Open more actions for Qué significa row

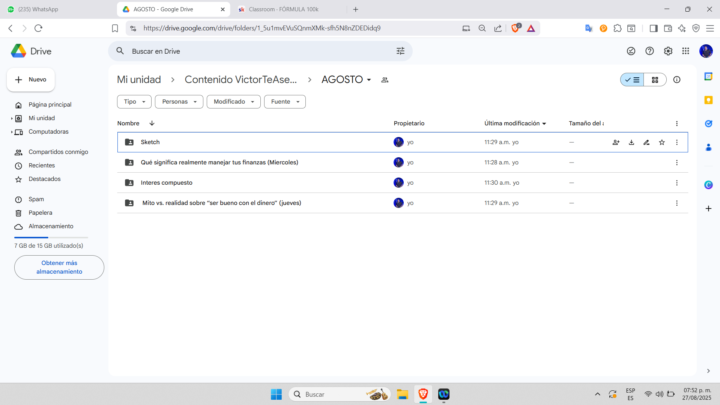click(x=677, y=163)
